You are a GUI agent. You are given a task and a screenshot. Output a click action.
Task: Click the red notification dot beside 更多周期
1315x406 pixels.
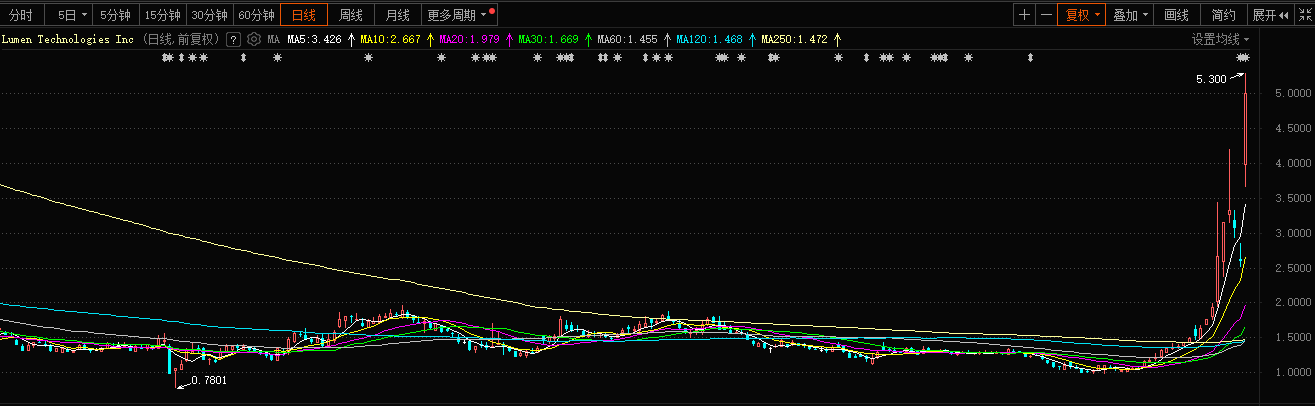coord(492,11)
